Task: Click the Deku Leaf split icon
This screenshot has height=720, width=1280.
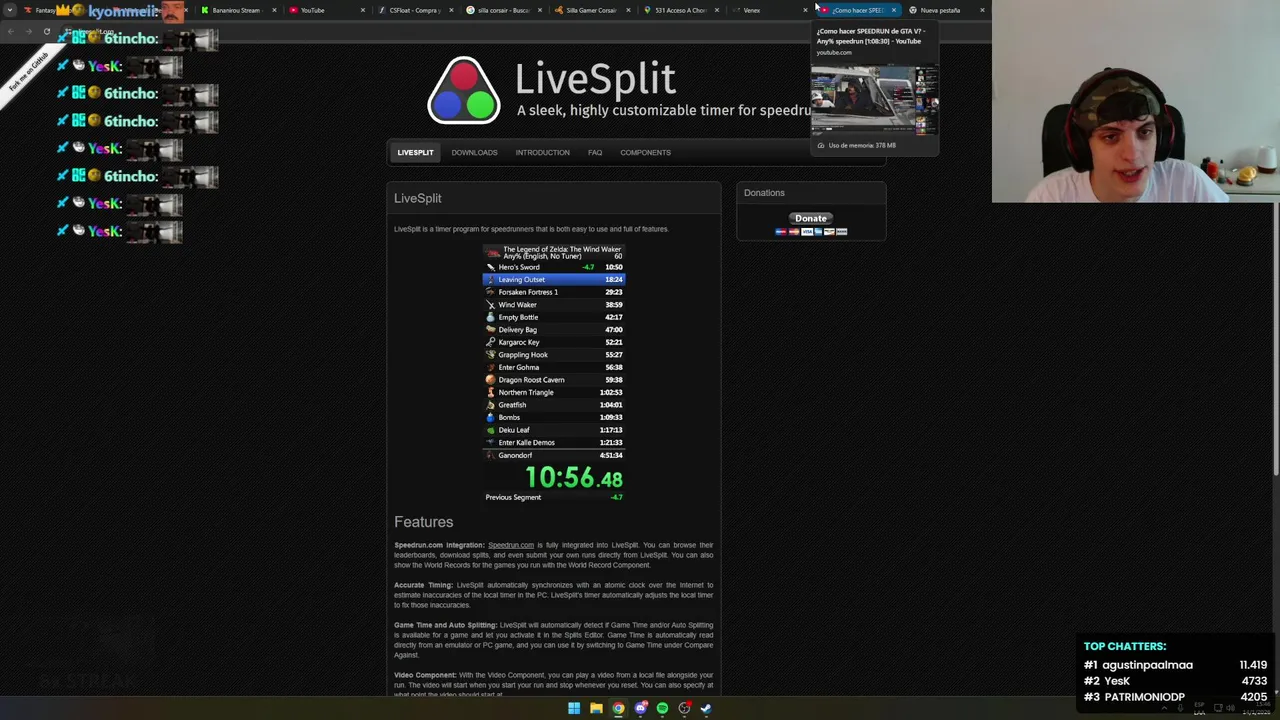Action: click(x=490, y=430)
